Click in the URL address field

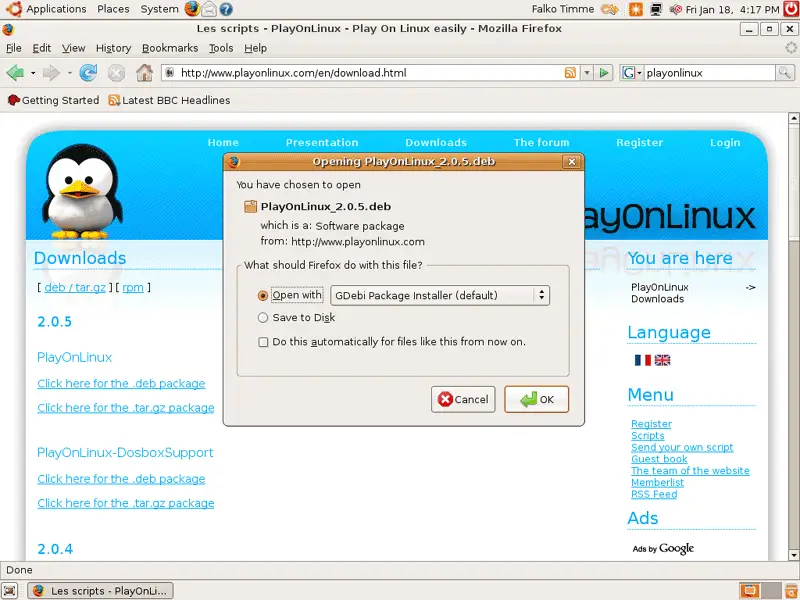pyautogui.click(x=370, y=73)
